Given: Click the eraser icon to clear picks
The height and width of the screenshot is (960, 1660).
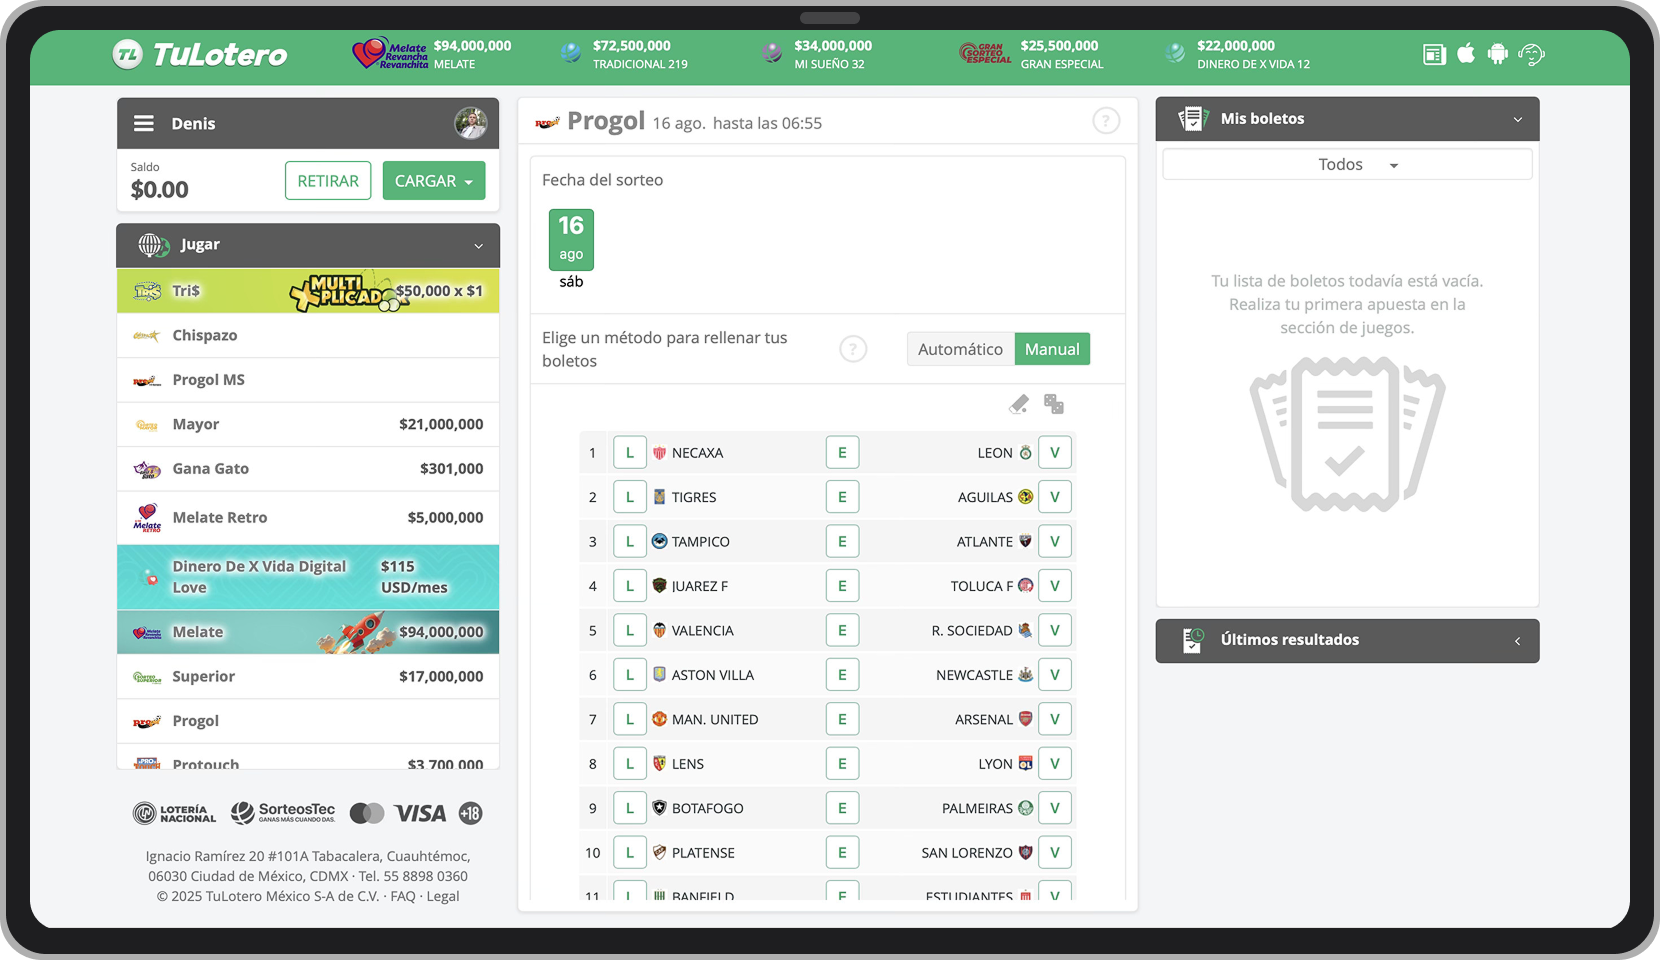Looking at the screenshot, I should pos(1019,404).
